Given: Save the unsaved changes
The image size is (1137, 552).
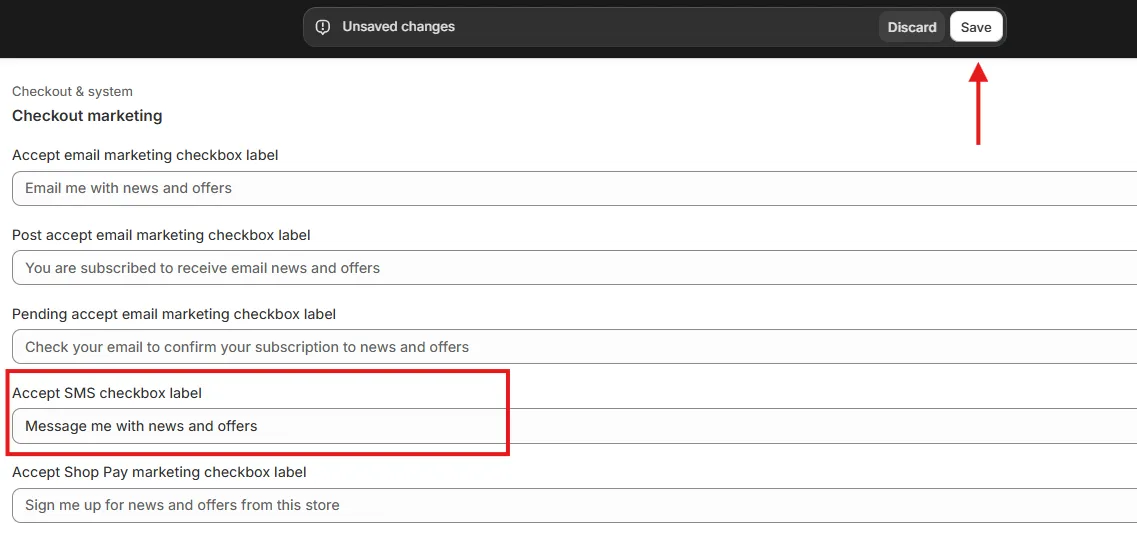Looking at the screenshot, I should point(976,28).
